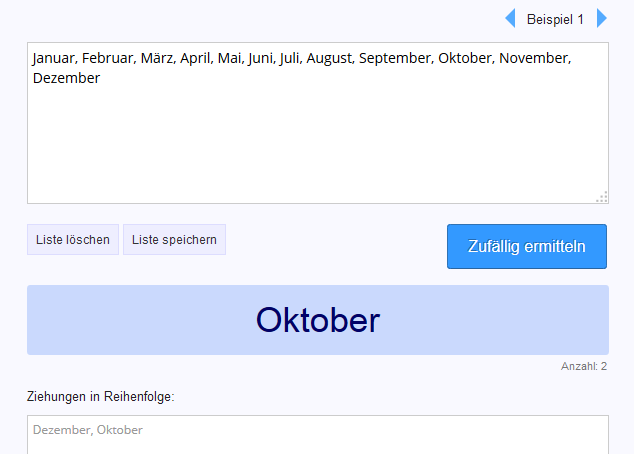This screenshot has height=454, width=634.
Task: Click the word März in the list
Action: click(158, 59)
